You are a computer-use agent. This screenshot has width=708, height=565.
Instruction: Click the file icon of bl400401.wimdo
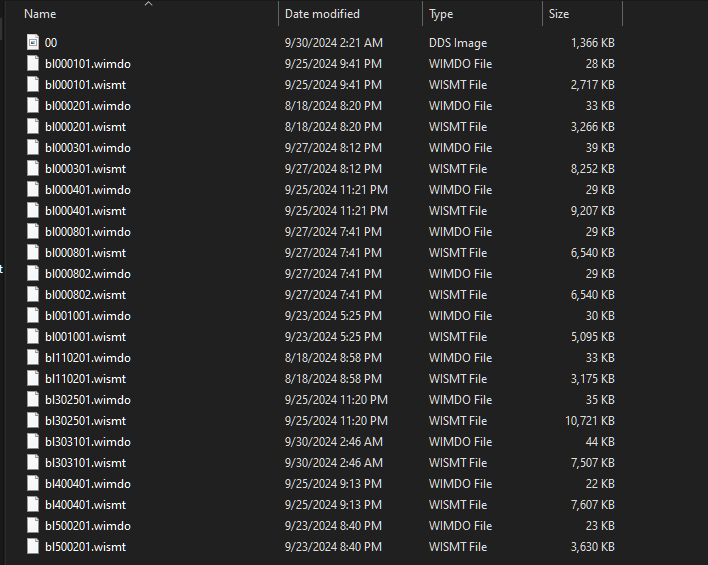[x=33, y=484]
